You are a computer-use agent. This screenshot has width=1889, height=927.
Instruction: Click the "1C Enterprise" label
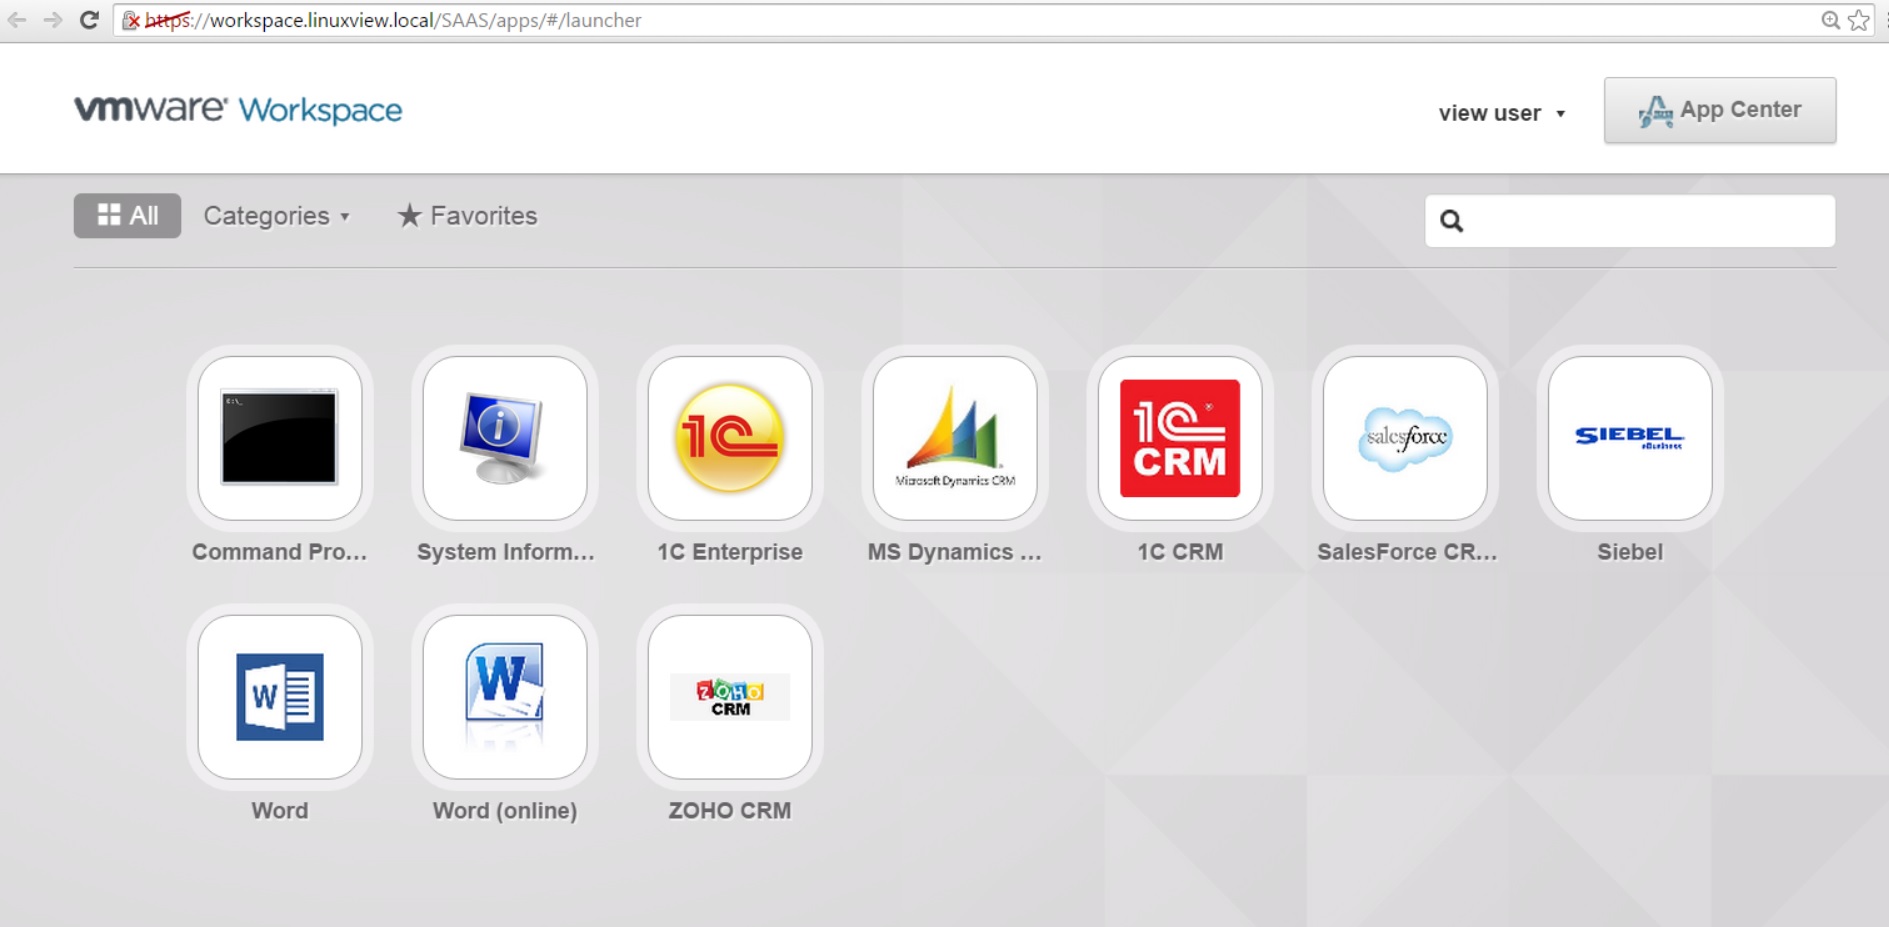(x=730, y=552)
